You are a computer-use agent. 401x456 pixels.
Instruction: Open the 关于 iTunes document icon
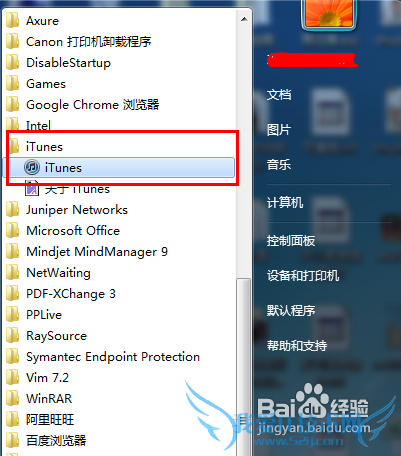(32, 188)
